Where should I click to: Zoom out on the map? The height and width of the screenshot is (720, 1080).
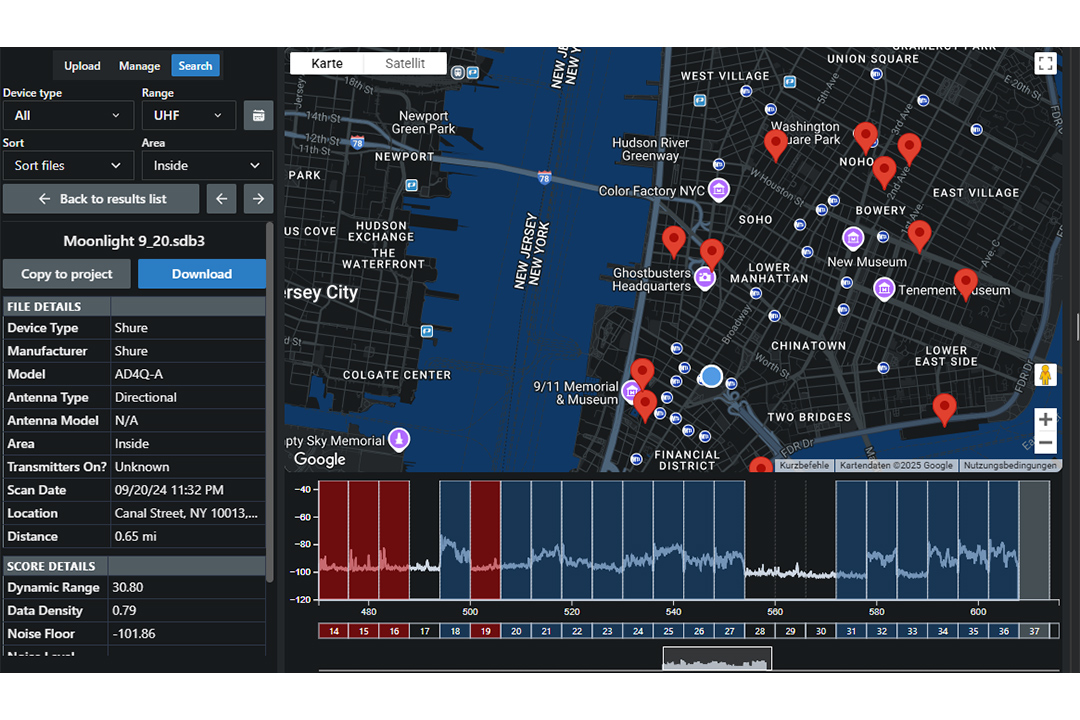pos(1045,442)
